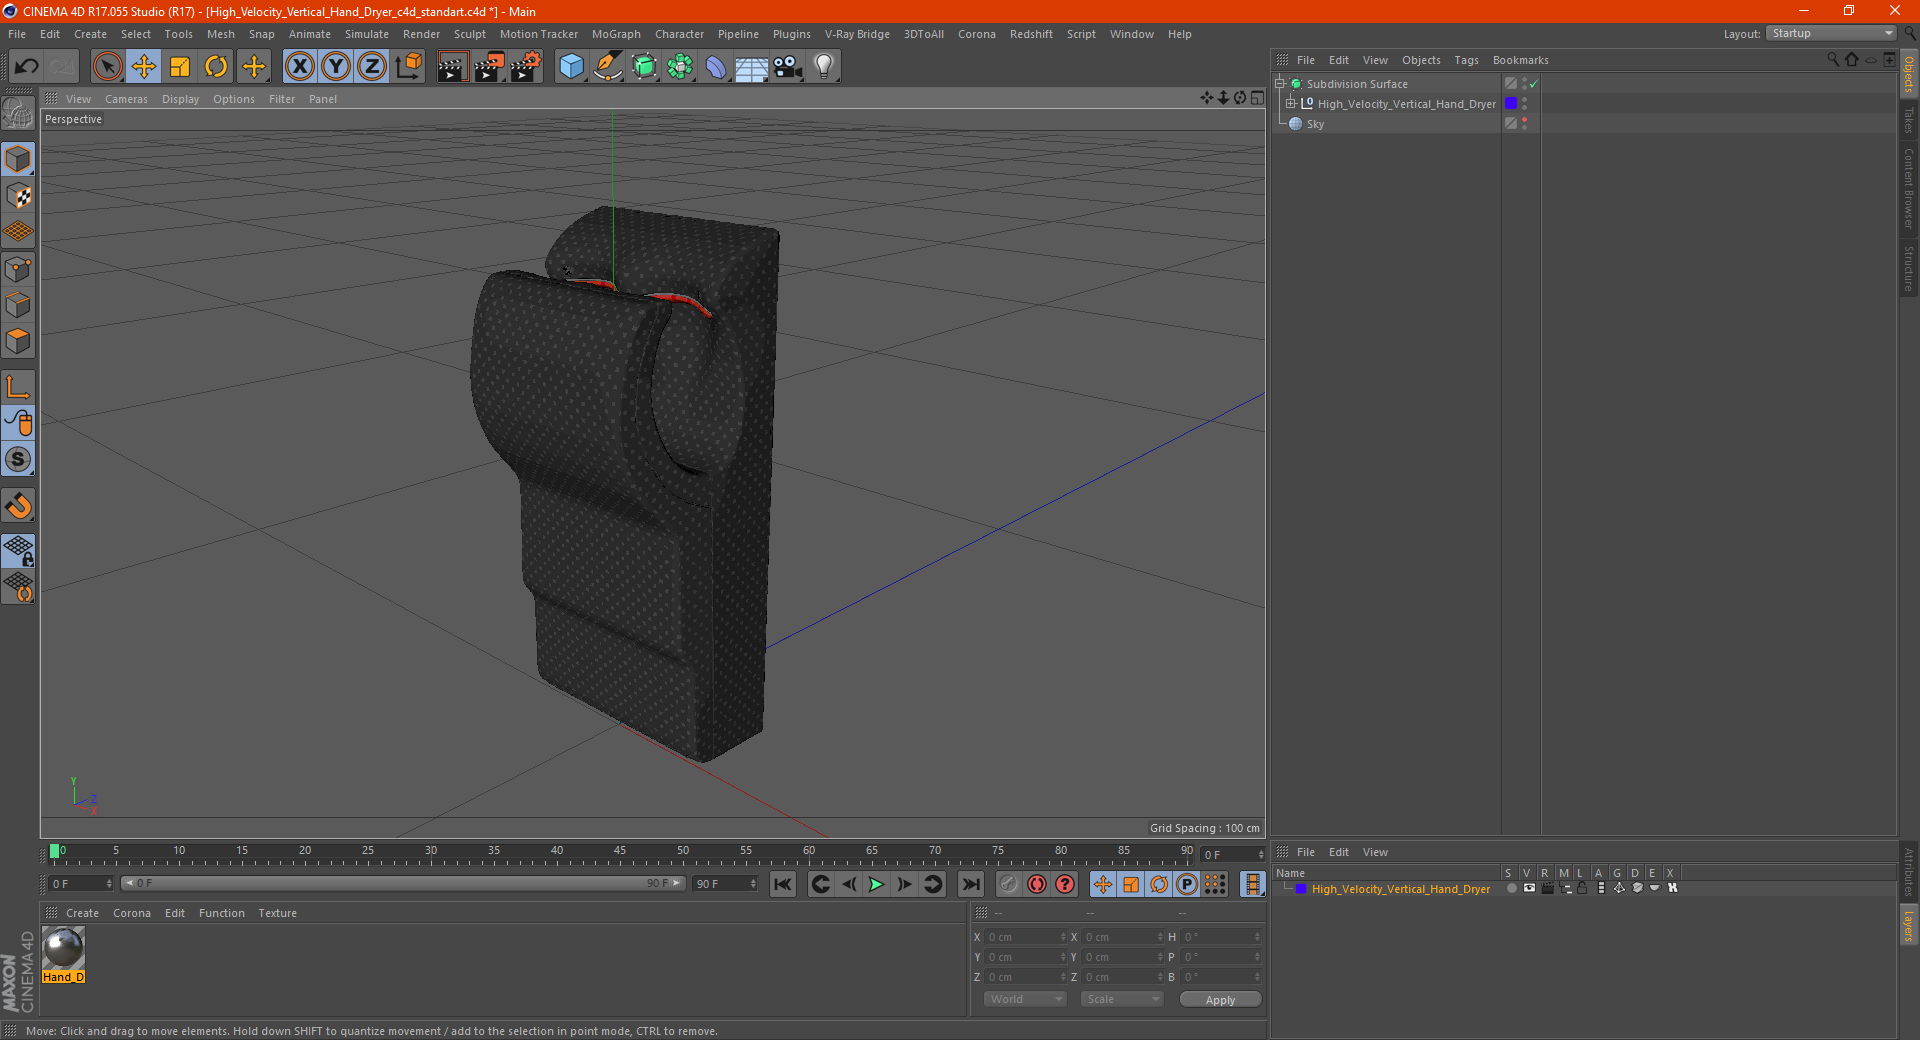Image resolution: width=1920 pixels, height=1040 pixels.
Task: Click blue layer swatch of Hand Dryer object
Action: click(1511, 104)
